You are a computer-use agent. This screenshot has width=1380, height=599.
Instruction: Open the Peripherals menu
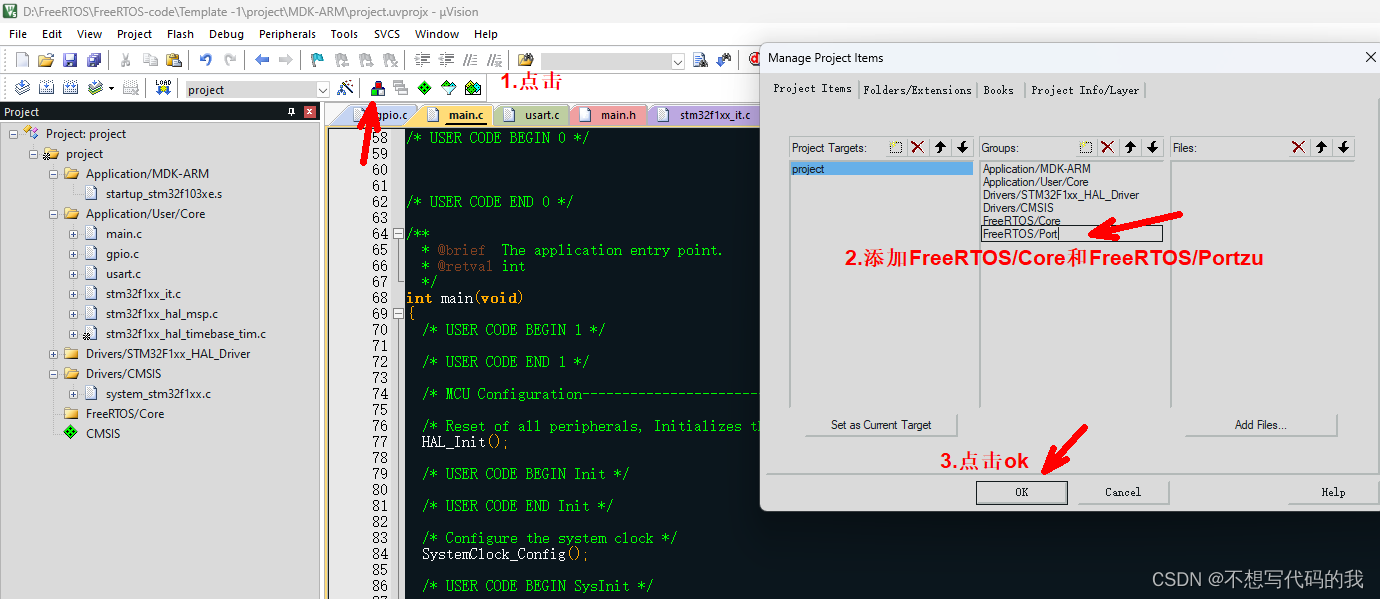(287, 33)
